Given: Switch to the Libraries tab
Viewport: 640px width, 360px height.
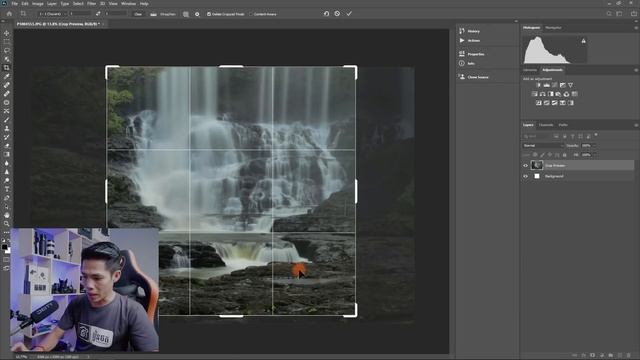Looking at the screenshot, I should click(530, 70).
